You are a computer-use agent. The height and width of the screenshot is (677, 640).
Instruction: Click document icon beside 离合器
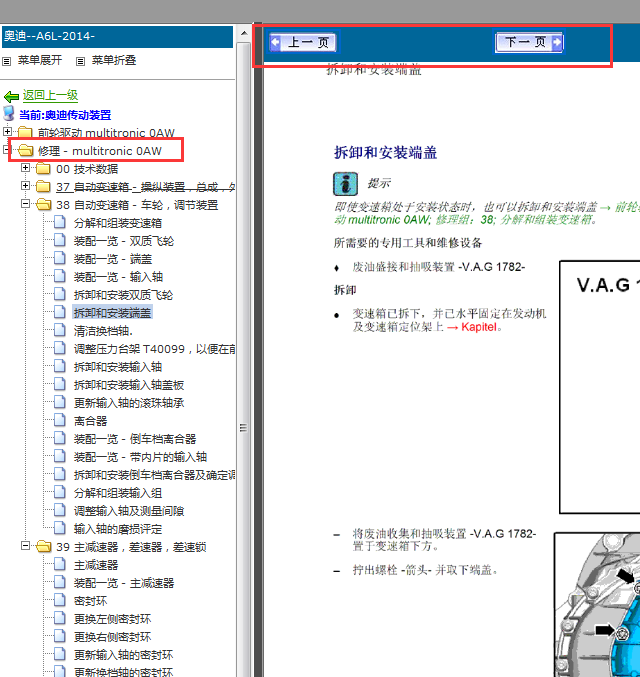[x=60, y=420]
